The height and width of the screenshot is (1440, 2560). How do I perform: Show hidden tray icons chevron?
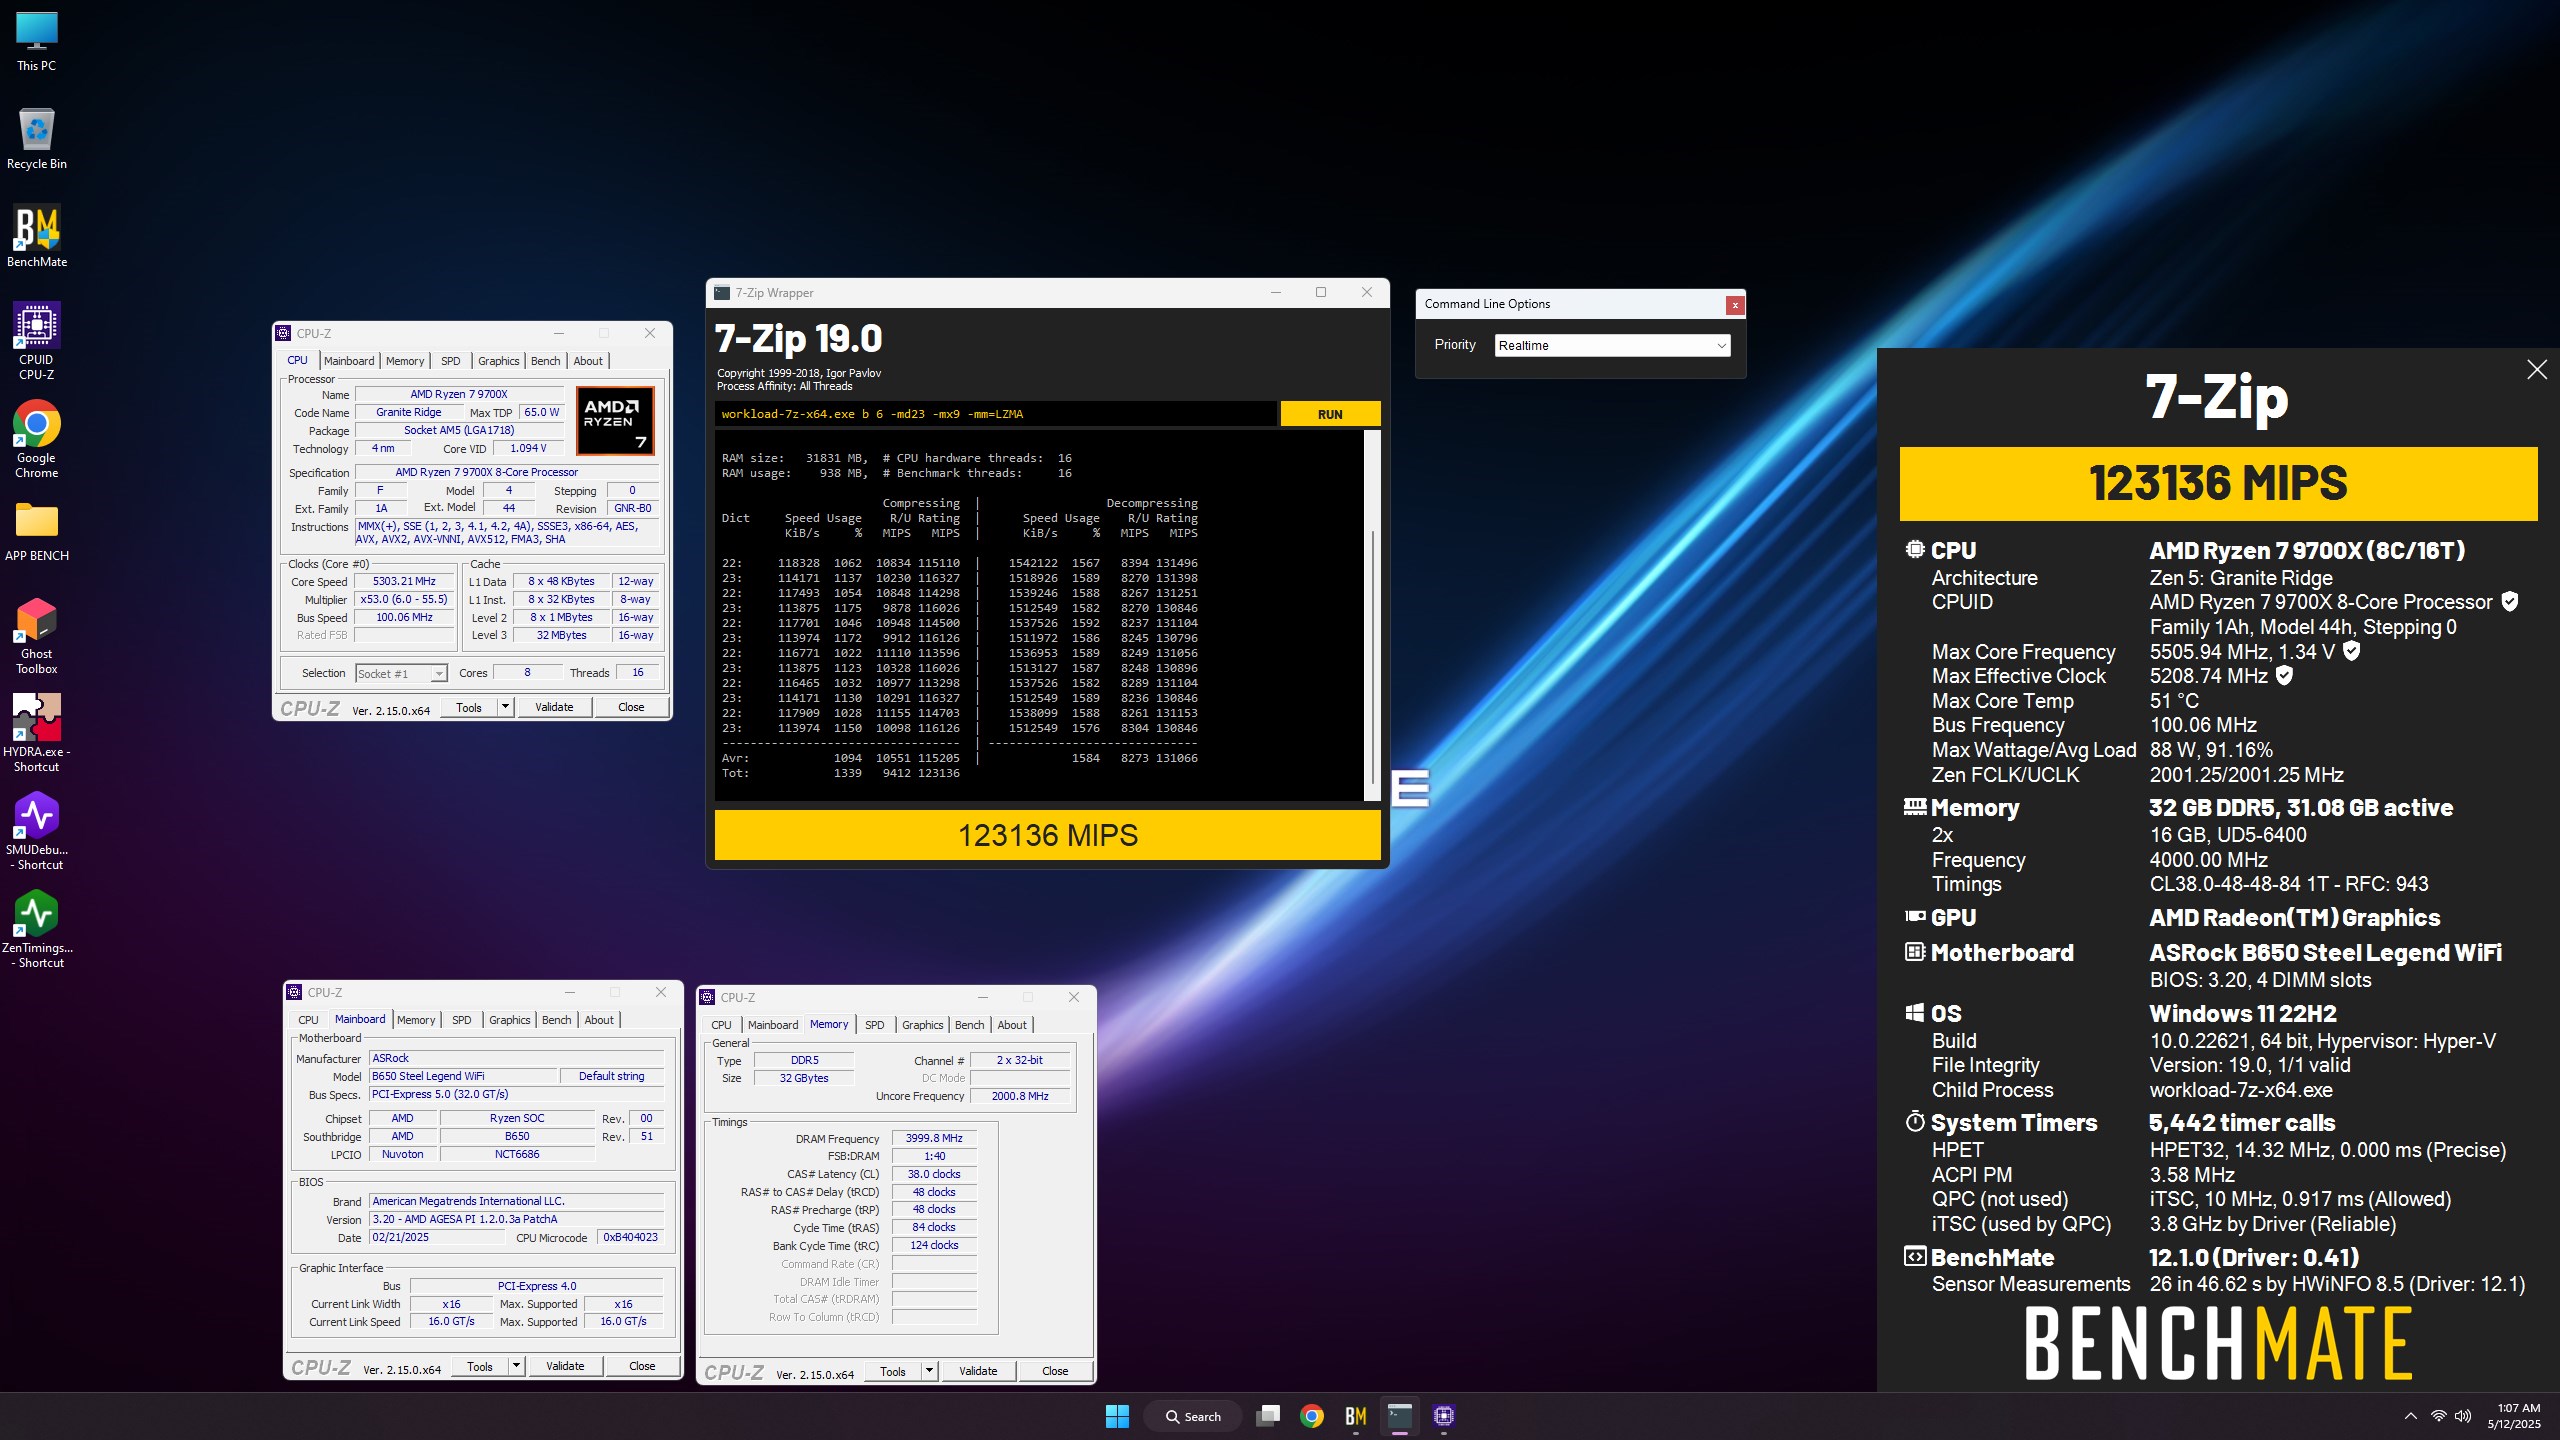click(x=2411, y=1416)
